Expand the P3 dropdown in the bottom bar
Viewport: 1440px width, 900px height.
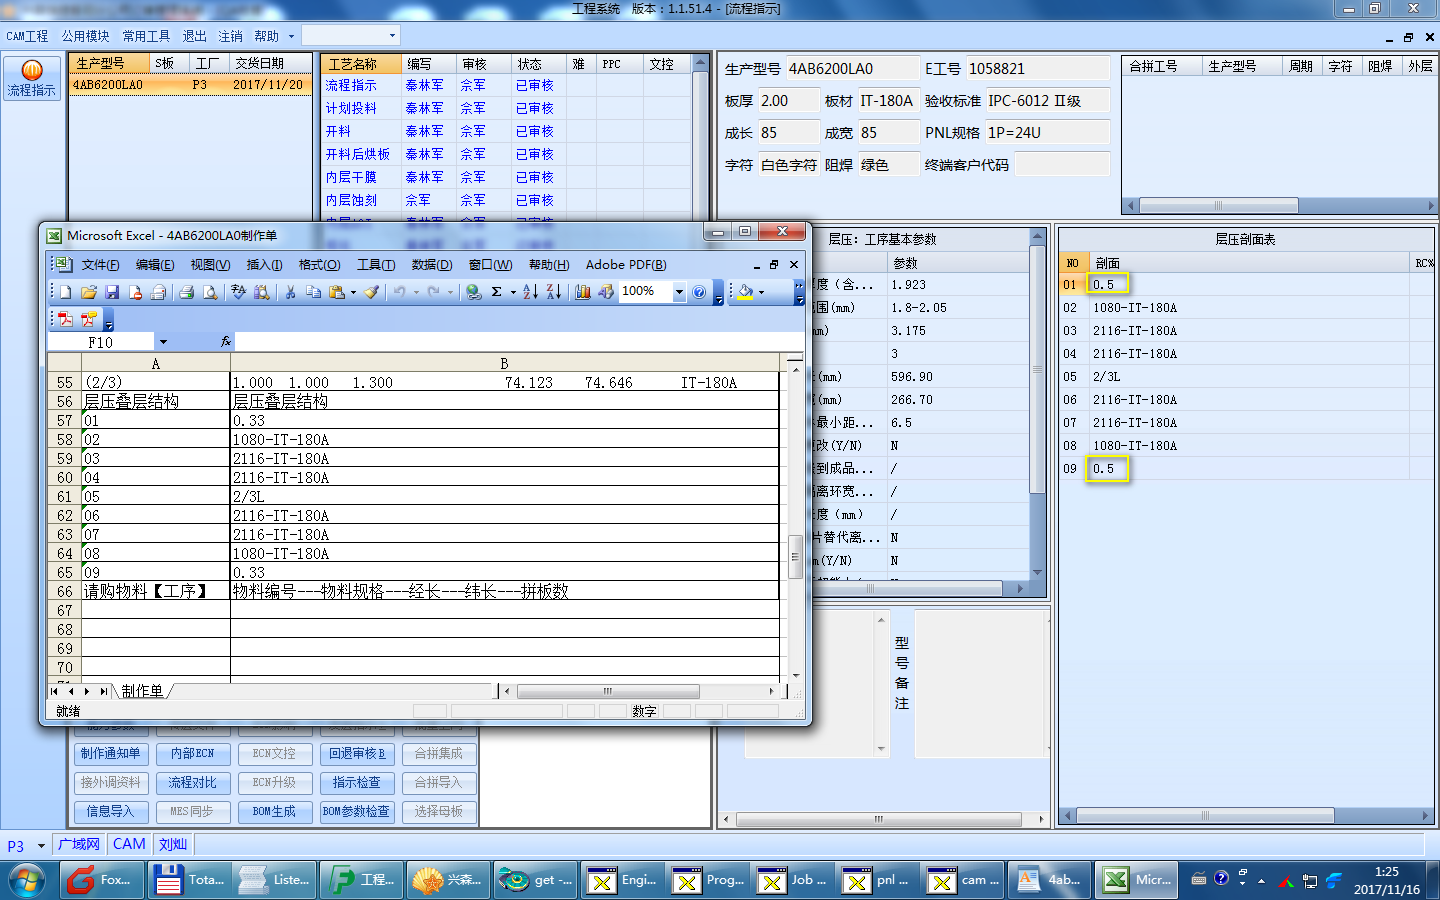[x=41, y=846]
